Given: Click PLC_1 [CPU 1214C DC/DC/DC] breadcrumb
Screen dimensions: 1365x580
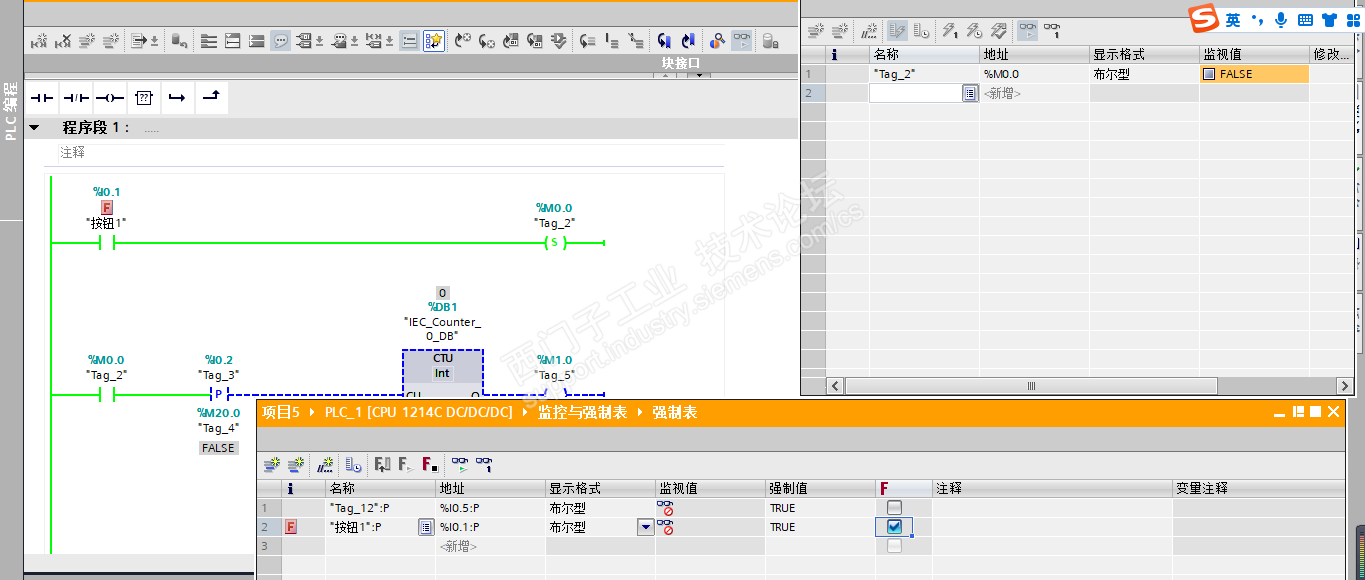Looking at the screenshot, I should [x=418, y=412].
